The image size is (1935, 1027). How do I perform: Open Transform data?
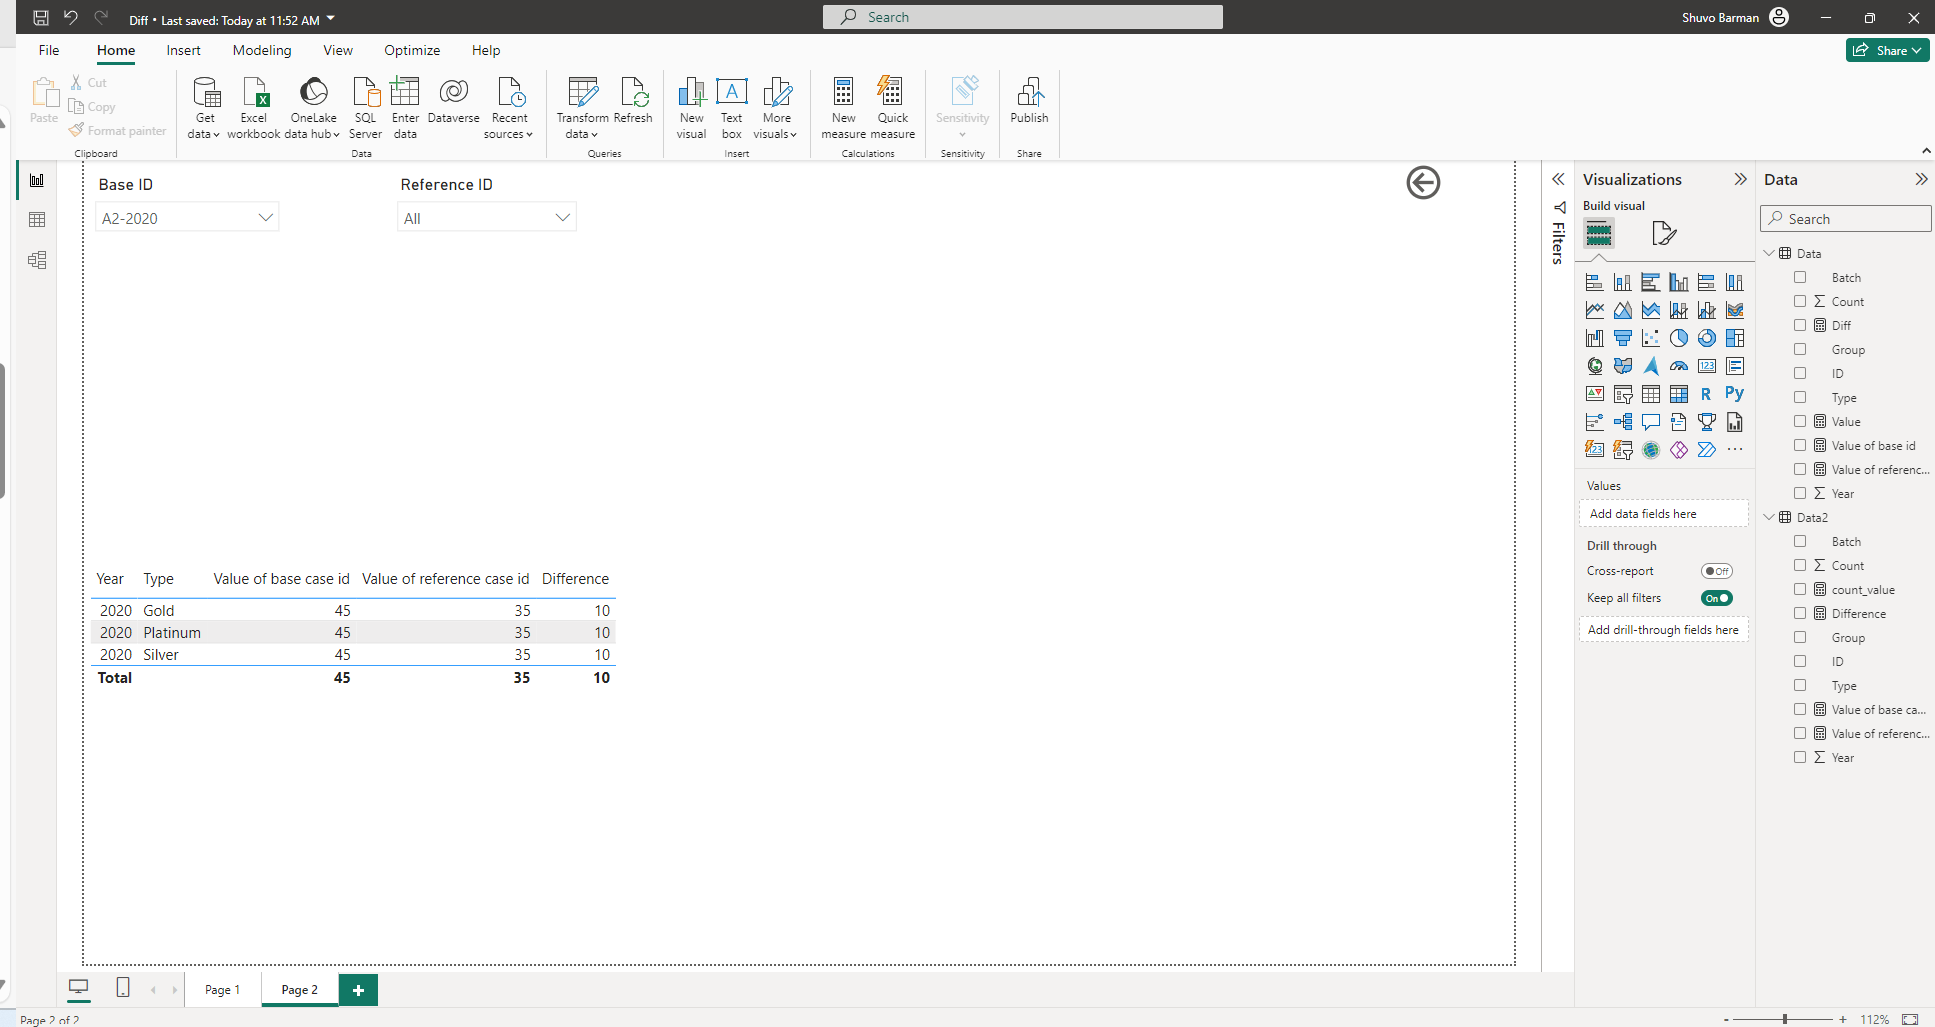tap(582, 108)
